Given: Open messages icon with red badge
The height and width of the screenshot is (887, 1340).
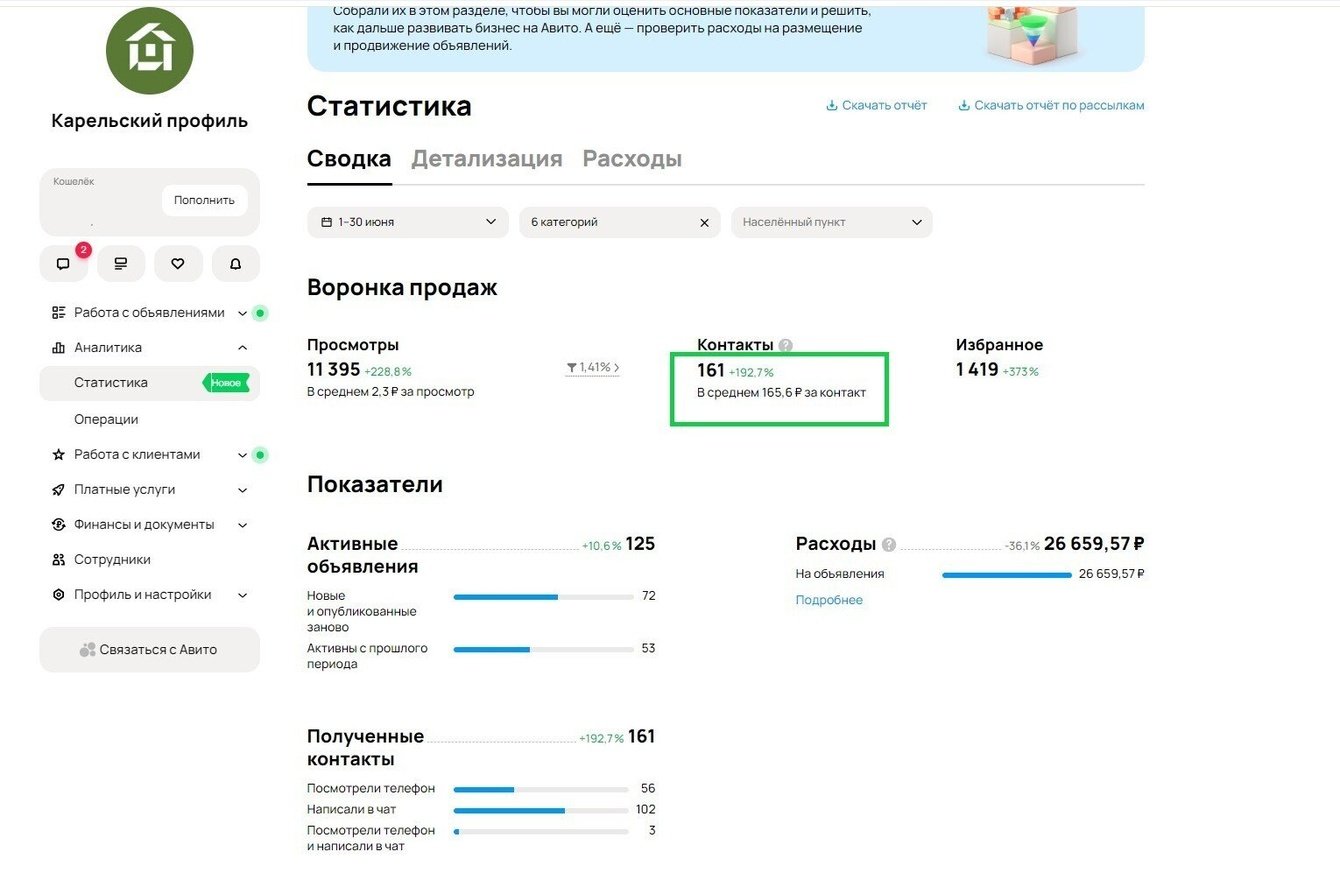Looking at the screenshot, I should point(64,264).
